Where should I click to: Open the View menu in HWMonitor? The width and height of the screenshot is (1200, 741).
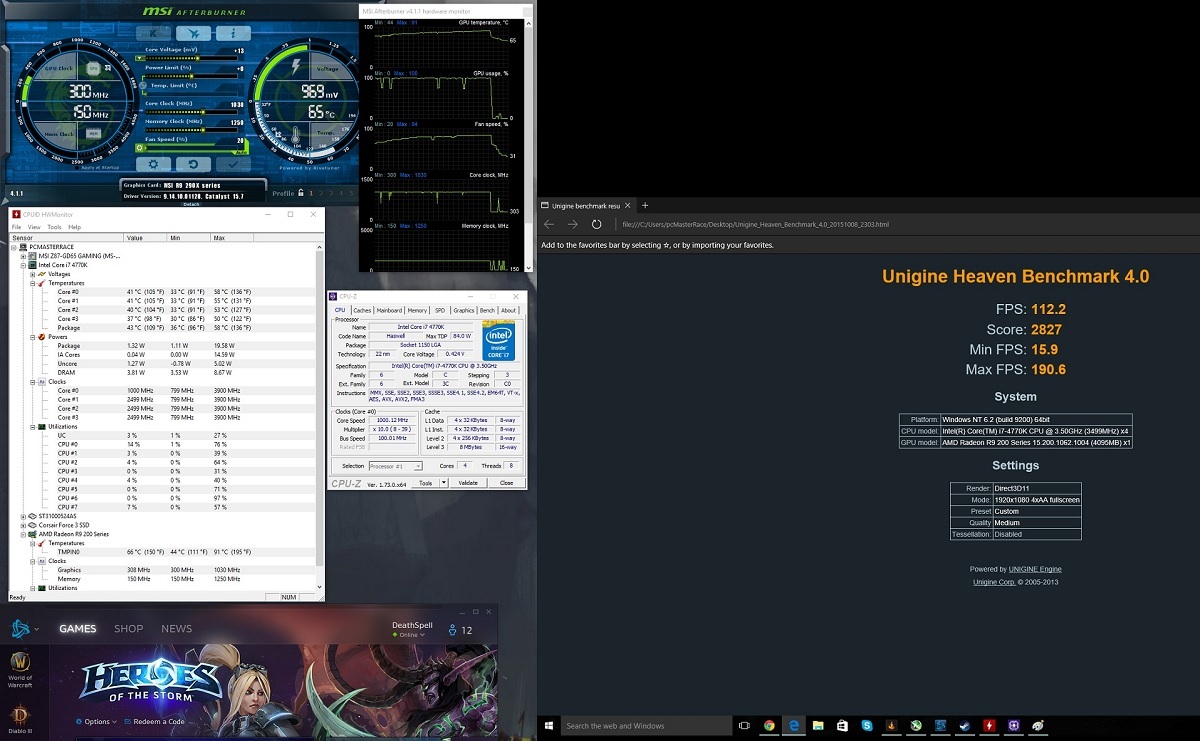[34, 227]
